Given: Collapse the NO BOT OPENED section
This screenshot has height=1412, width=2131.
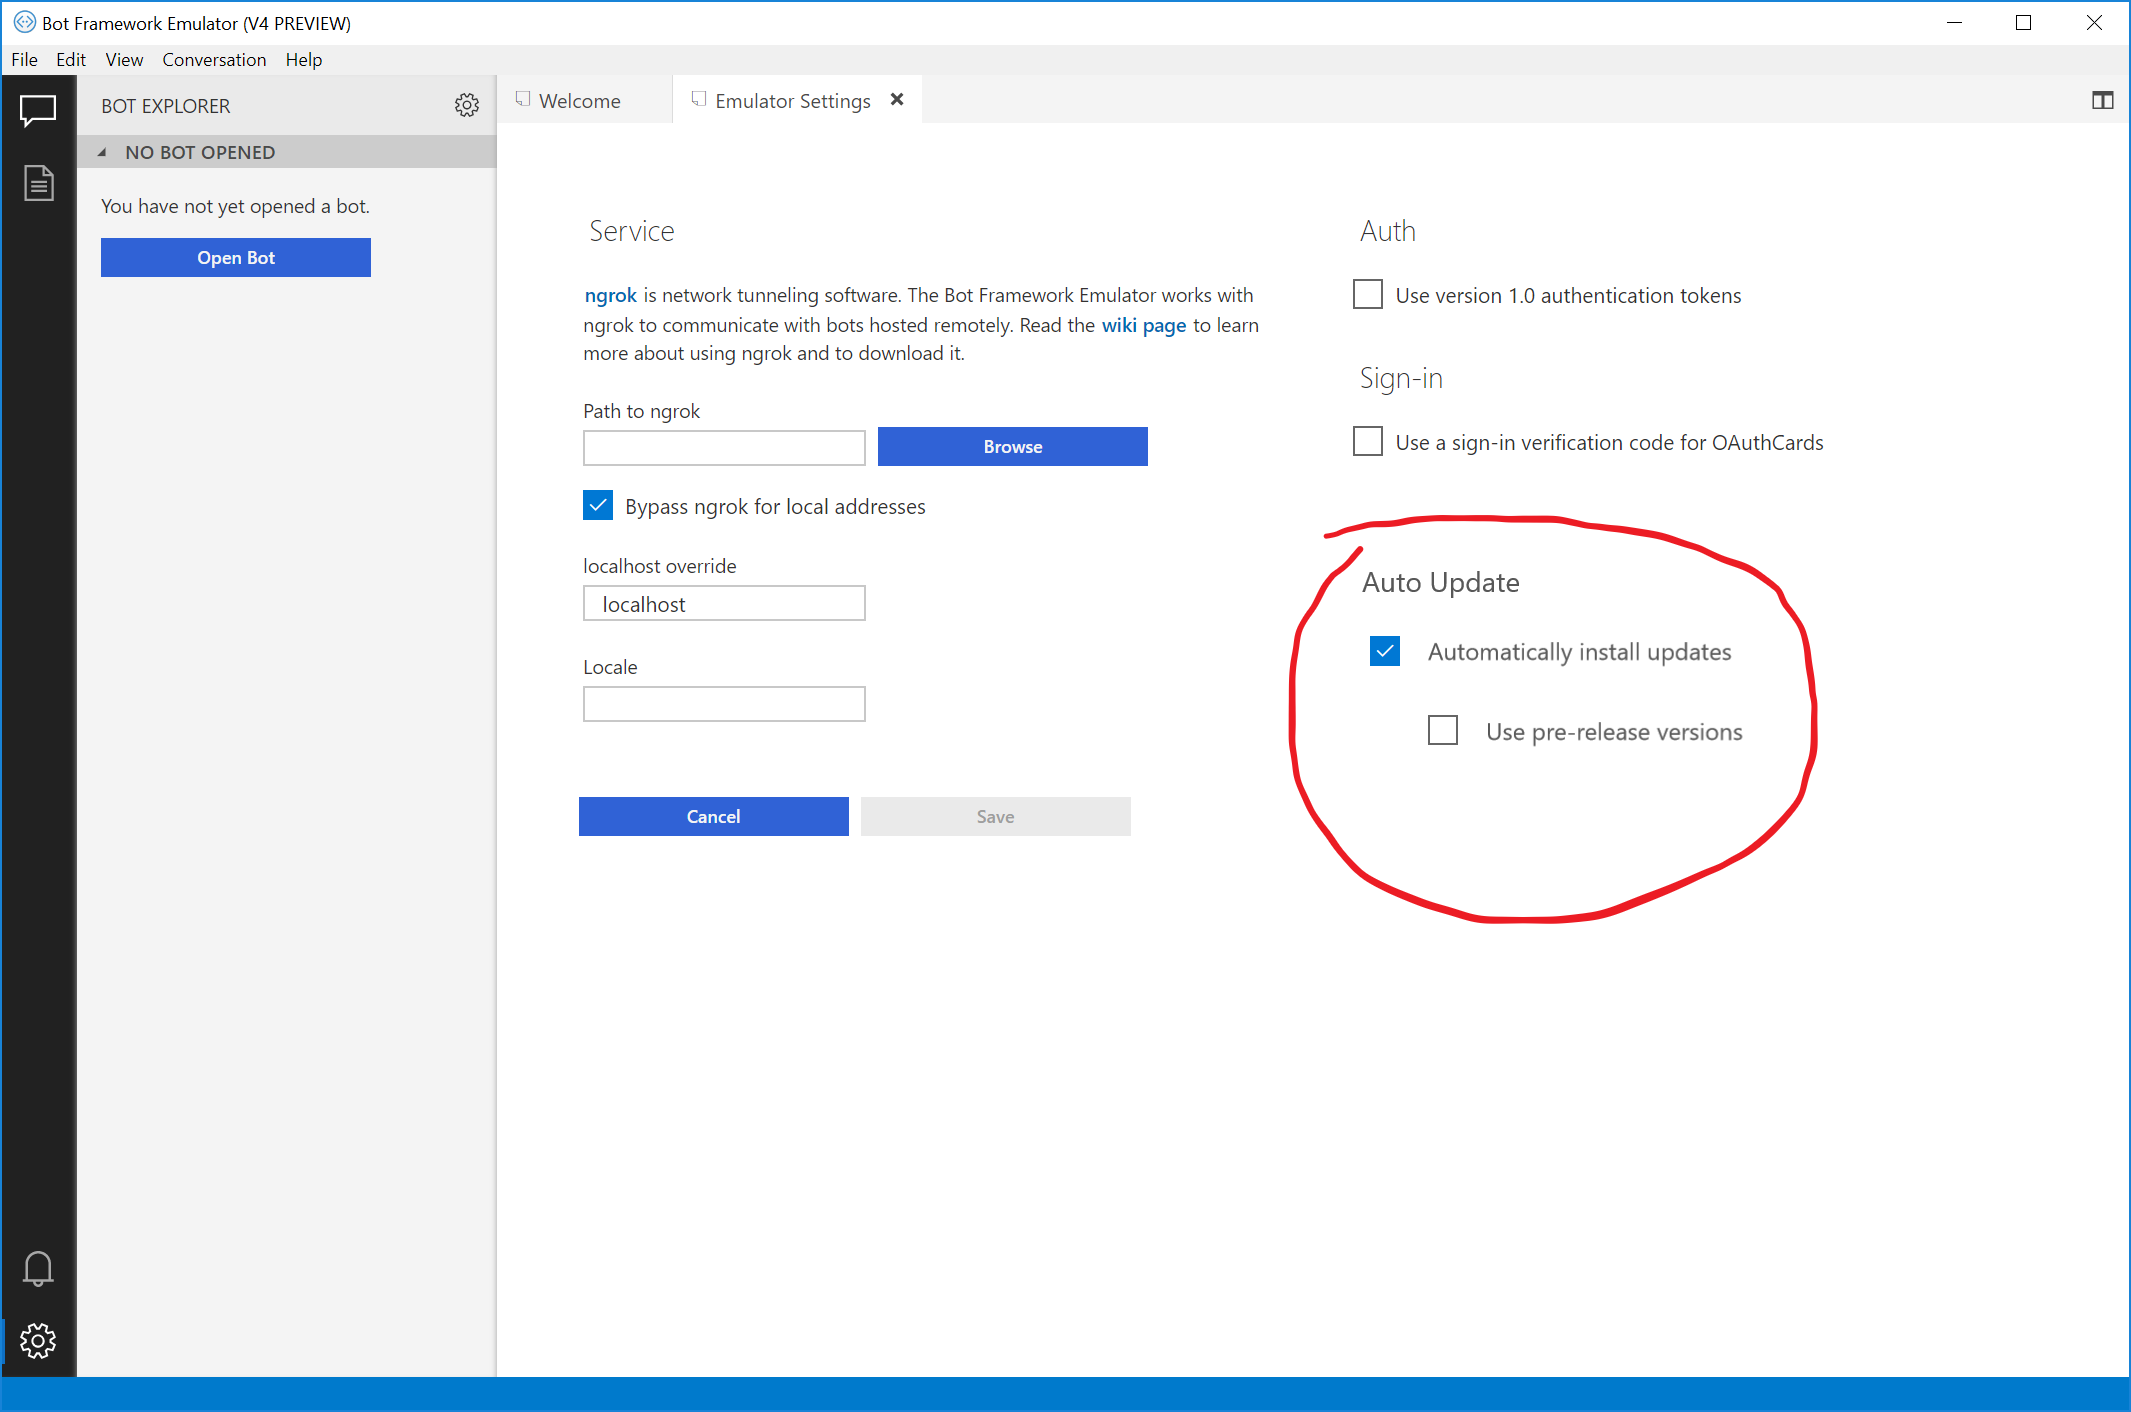Looking at the screenshot, I should tap(103, 152).
